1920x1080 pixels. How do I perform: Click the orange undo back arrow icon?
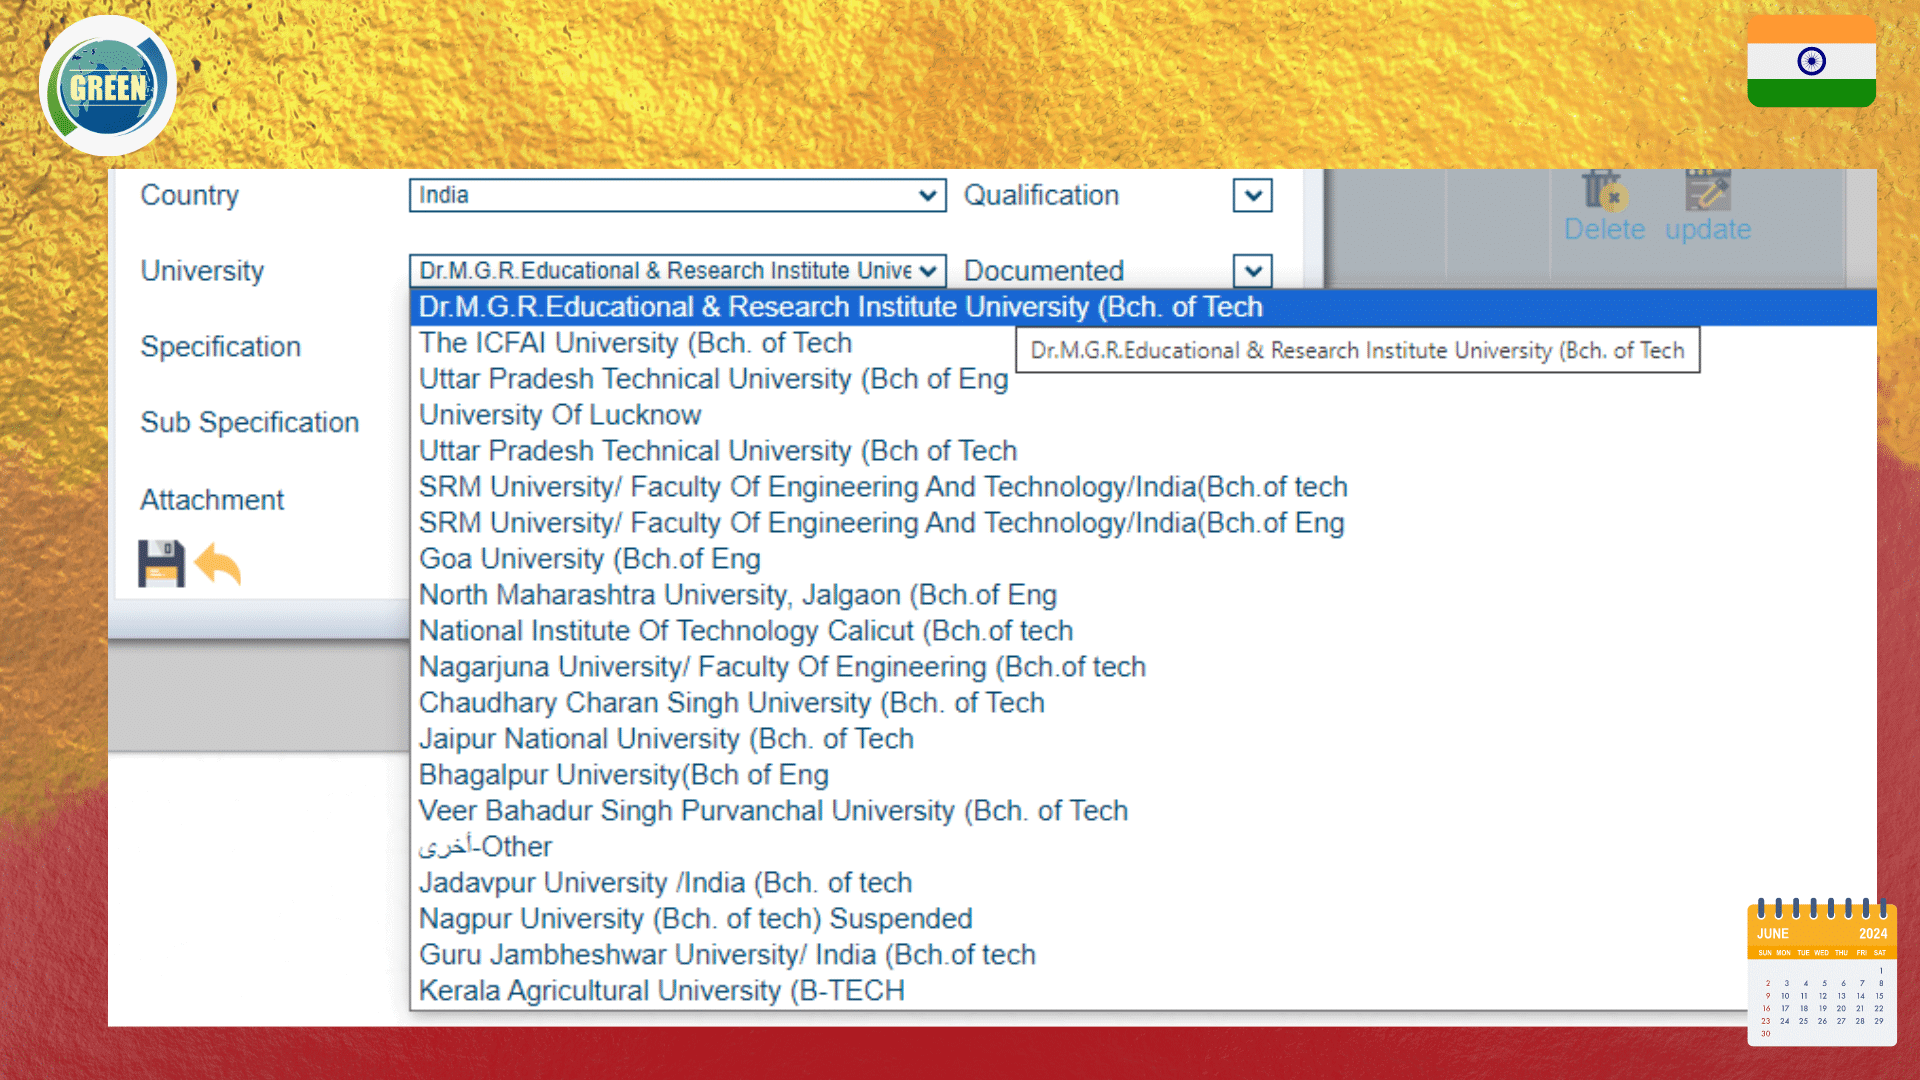pyautogui.click(x=218, y=564)
